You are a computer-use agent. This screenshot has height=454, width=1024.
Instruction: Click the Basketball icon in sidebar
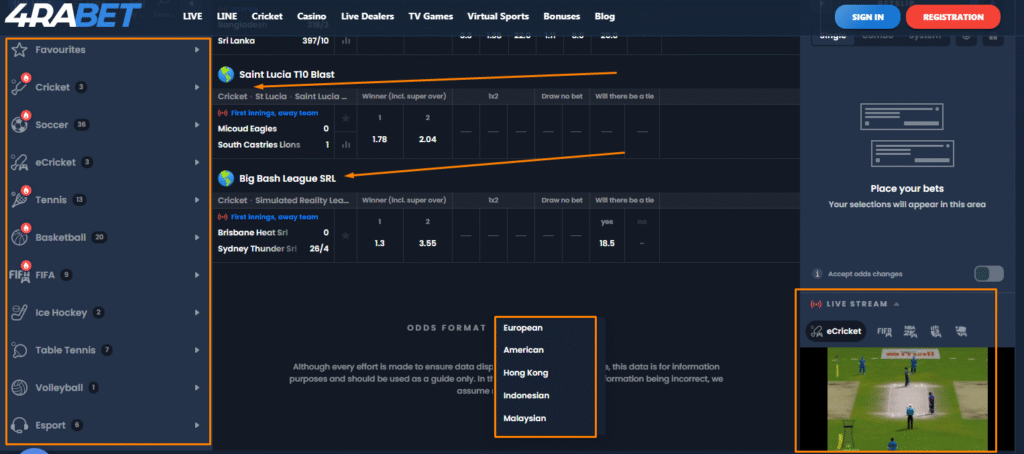[x=19, y=237]
